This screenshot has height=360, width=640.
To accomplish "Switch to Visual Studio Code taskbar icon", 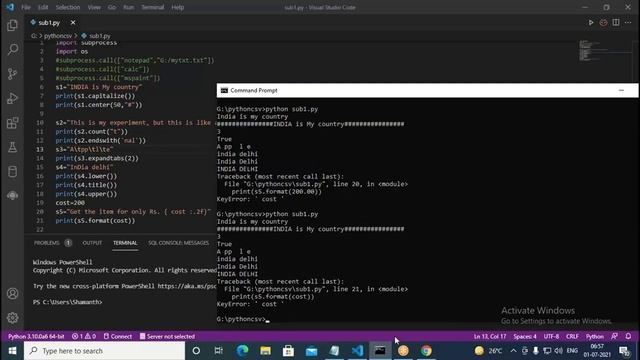I will tap(357, 351).
